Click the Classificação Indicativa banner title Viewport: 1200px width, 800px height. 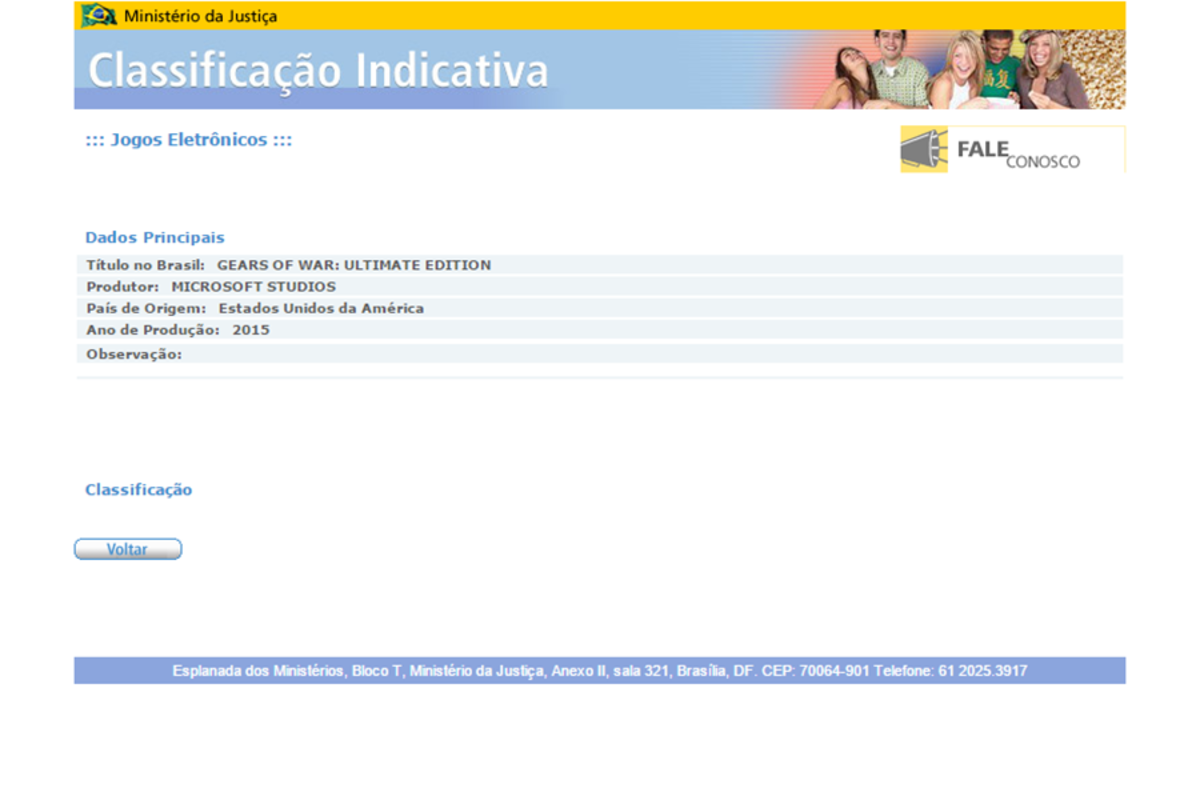[318, 71]
